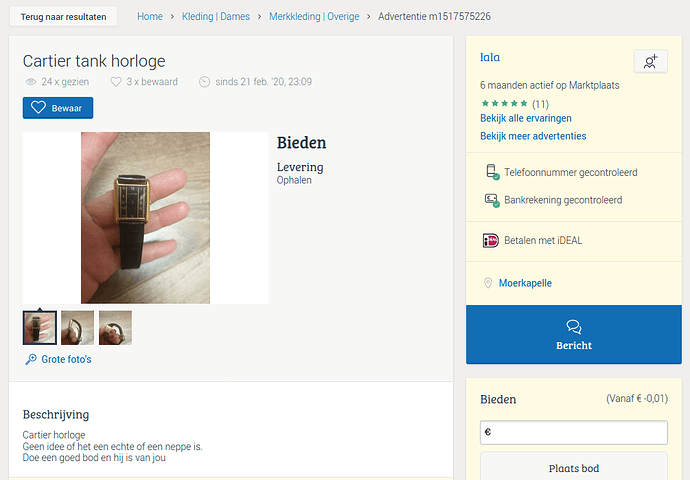The height and width of the screenshot is (480, 690).
Task: Open seller profile lala
Action: tap(490, 57)
